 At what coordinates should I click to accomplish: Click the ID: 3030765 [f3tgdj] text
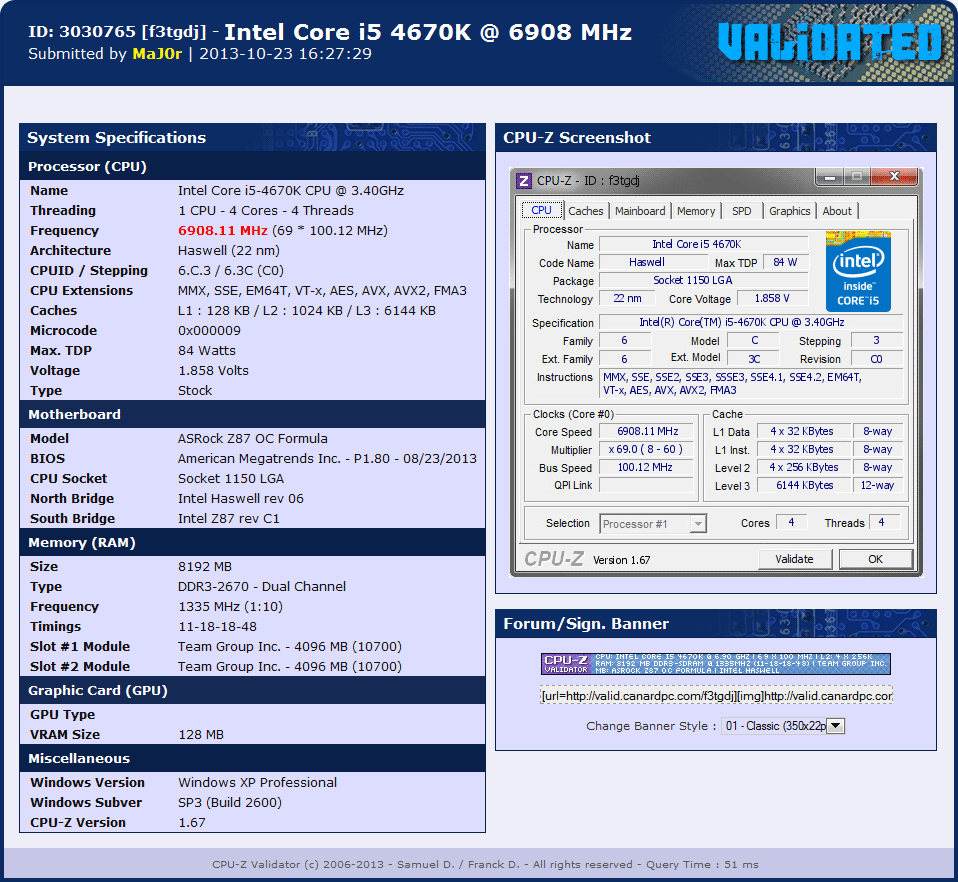click(x=117, y=32)
